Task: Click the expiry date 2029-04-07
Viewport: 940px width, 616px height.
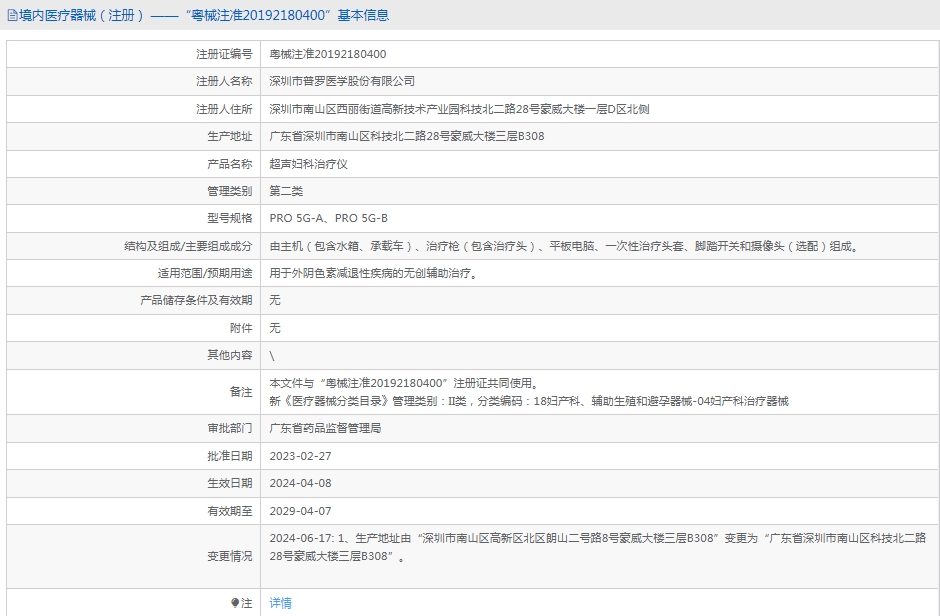Action: (298, 510)
